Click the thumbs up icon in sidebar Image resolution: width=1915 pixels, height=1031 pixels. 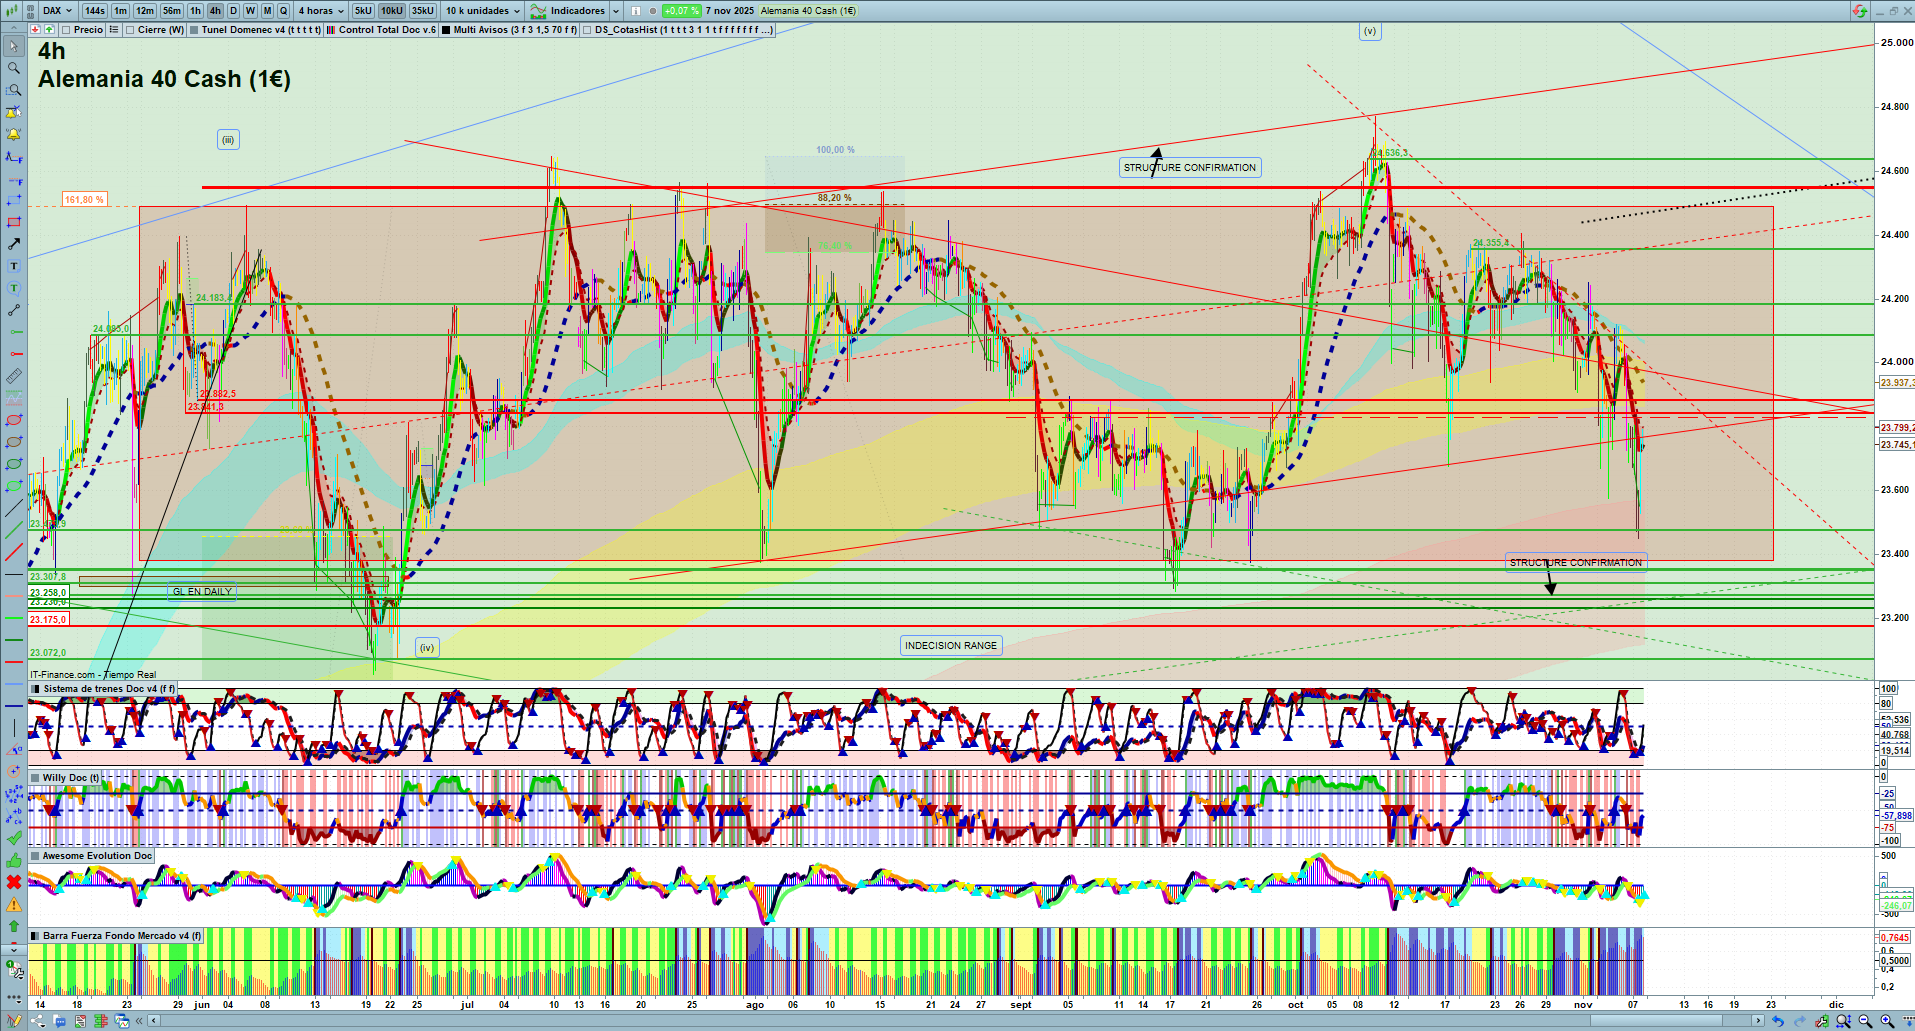[14, 861]
